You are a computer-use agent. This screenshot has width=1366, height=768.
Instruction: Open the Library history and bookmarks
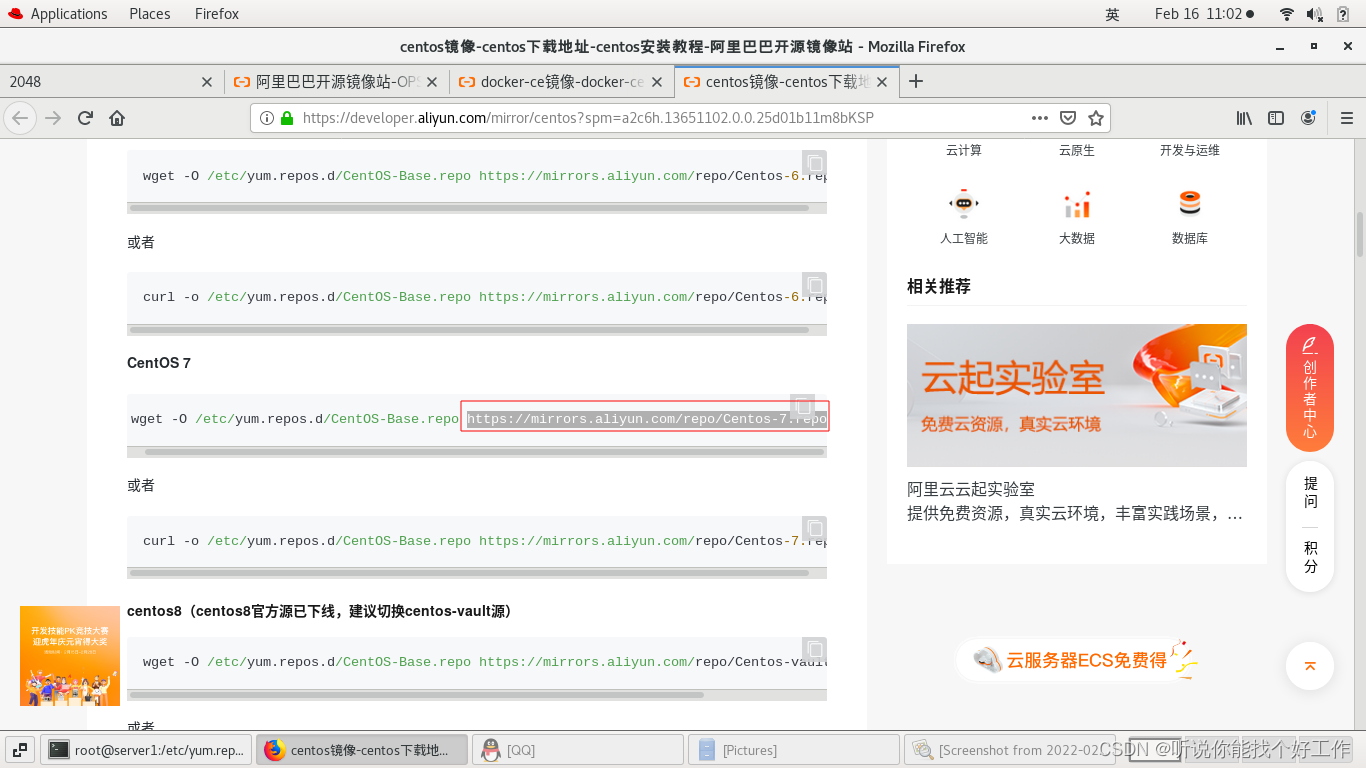coord(1244,118)
